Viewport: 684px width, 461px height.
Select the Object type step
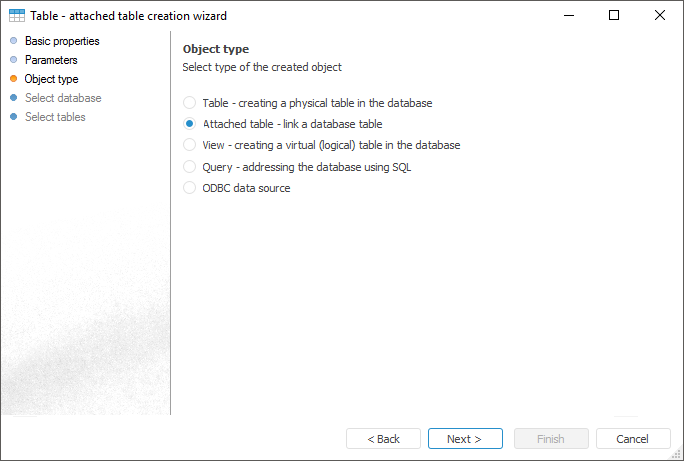[51, 79]
